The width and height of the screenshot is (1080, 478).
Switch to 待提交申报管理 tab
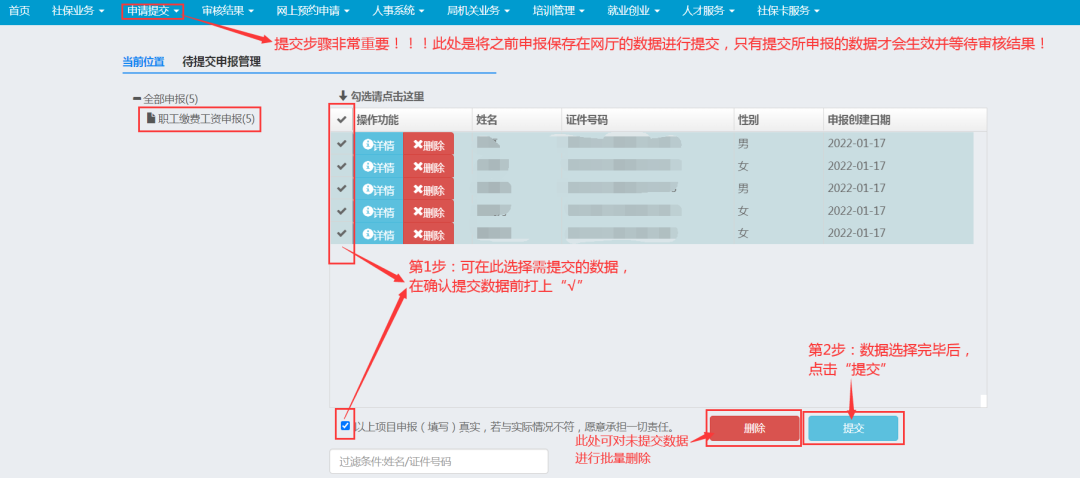[221, 62]
